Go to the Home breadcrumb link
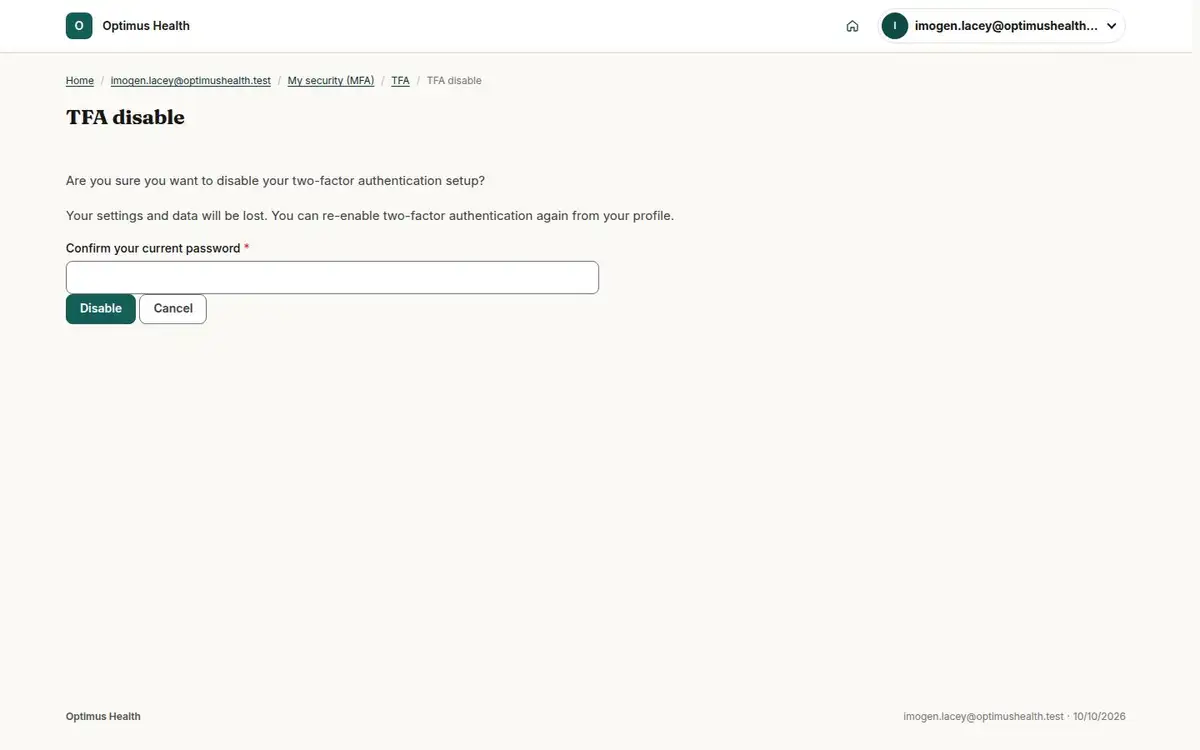 (x=80, y=80)
